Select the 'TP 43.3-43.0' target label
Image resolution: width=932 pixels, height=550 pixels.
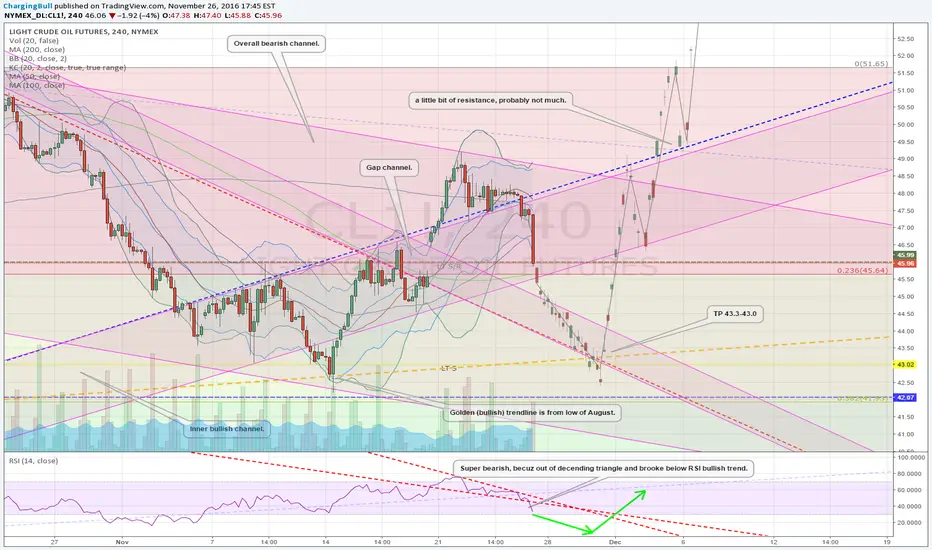point(735,313)
